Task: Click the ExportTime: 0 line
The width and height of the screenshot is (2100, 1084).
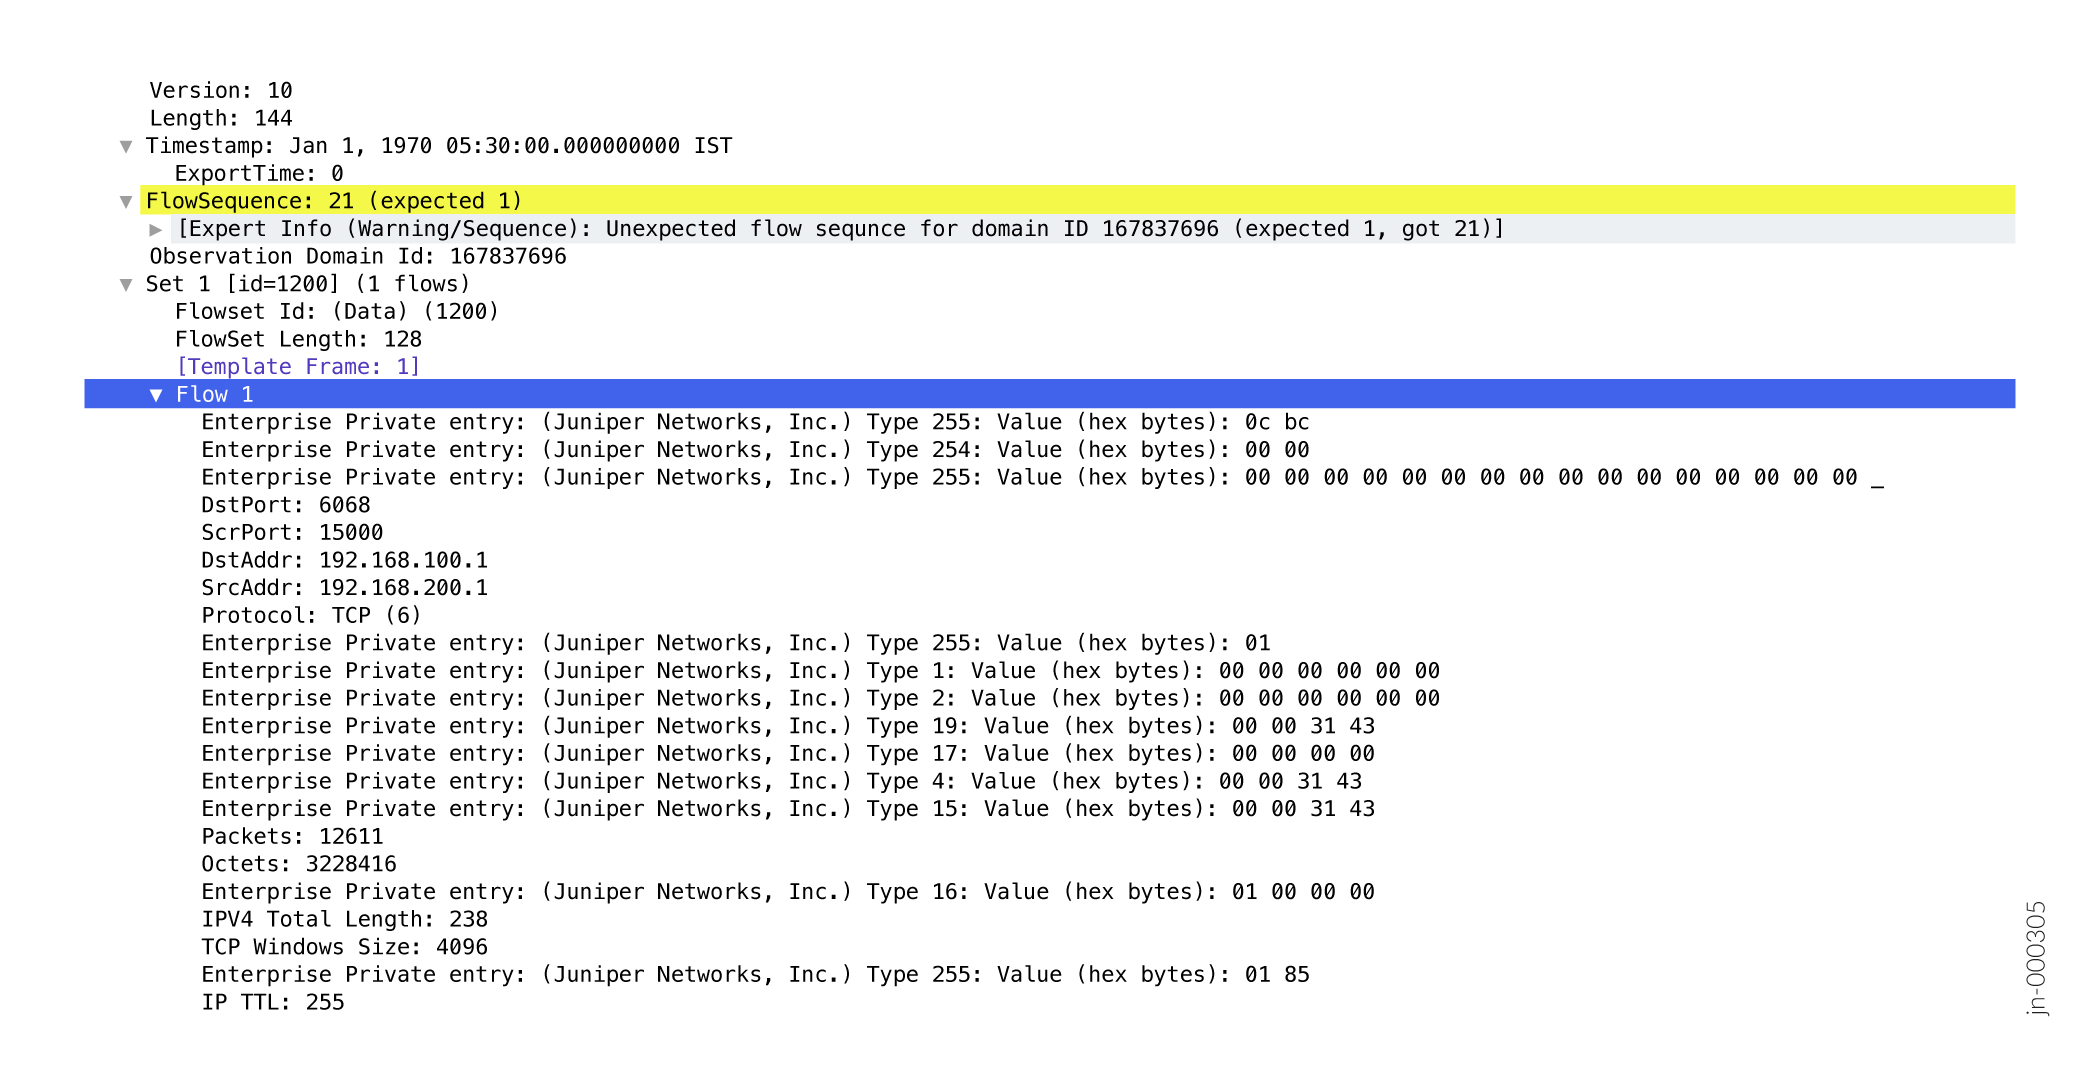Action: coord(259,174)
